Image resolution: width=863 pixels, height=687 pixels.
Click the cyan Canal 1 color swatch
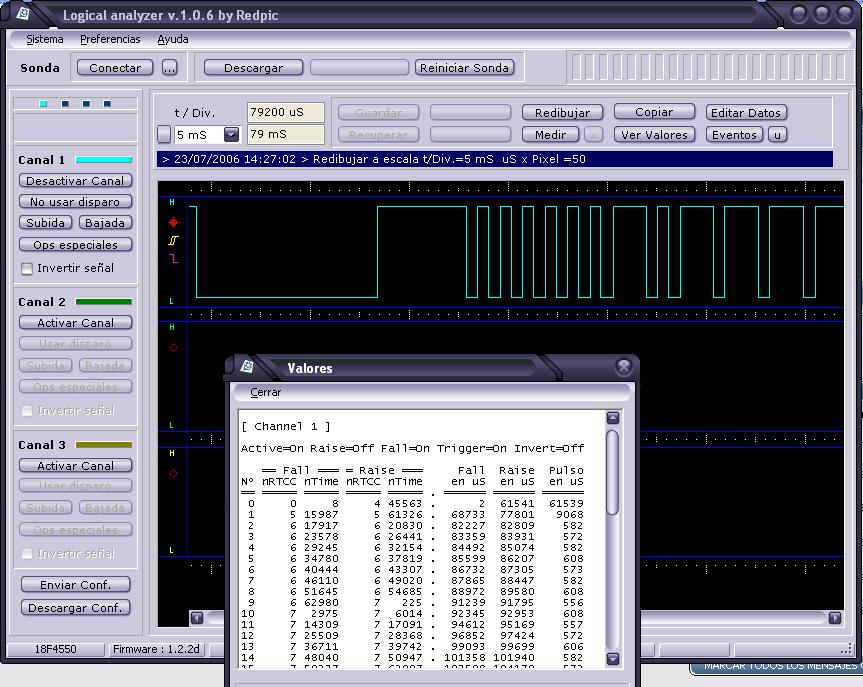coord(103,160)
